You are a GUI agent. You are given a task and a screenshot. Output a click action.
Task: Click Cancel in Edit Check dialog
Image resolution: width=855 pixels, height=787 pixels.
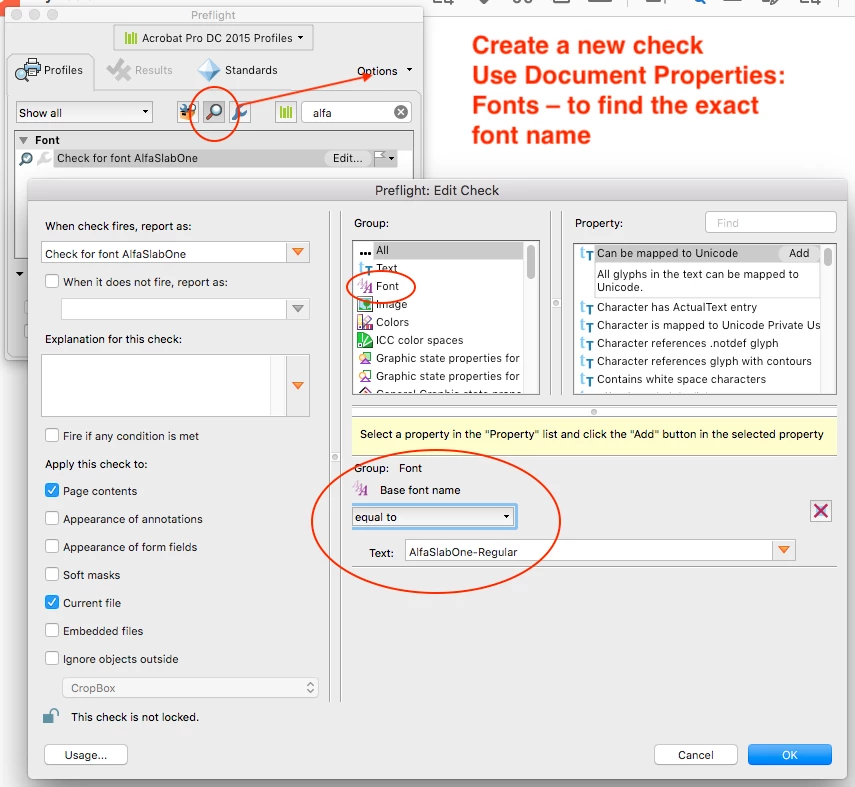[x=695, y=755]
